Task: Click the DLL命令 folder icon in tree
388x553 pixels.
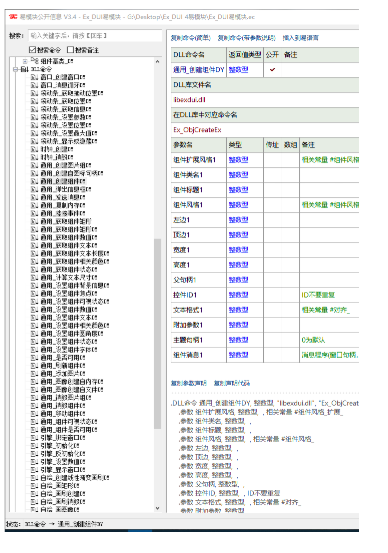Action: (24, 69)
